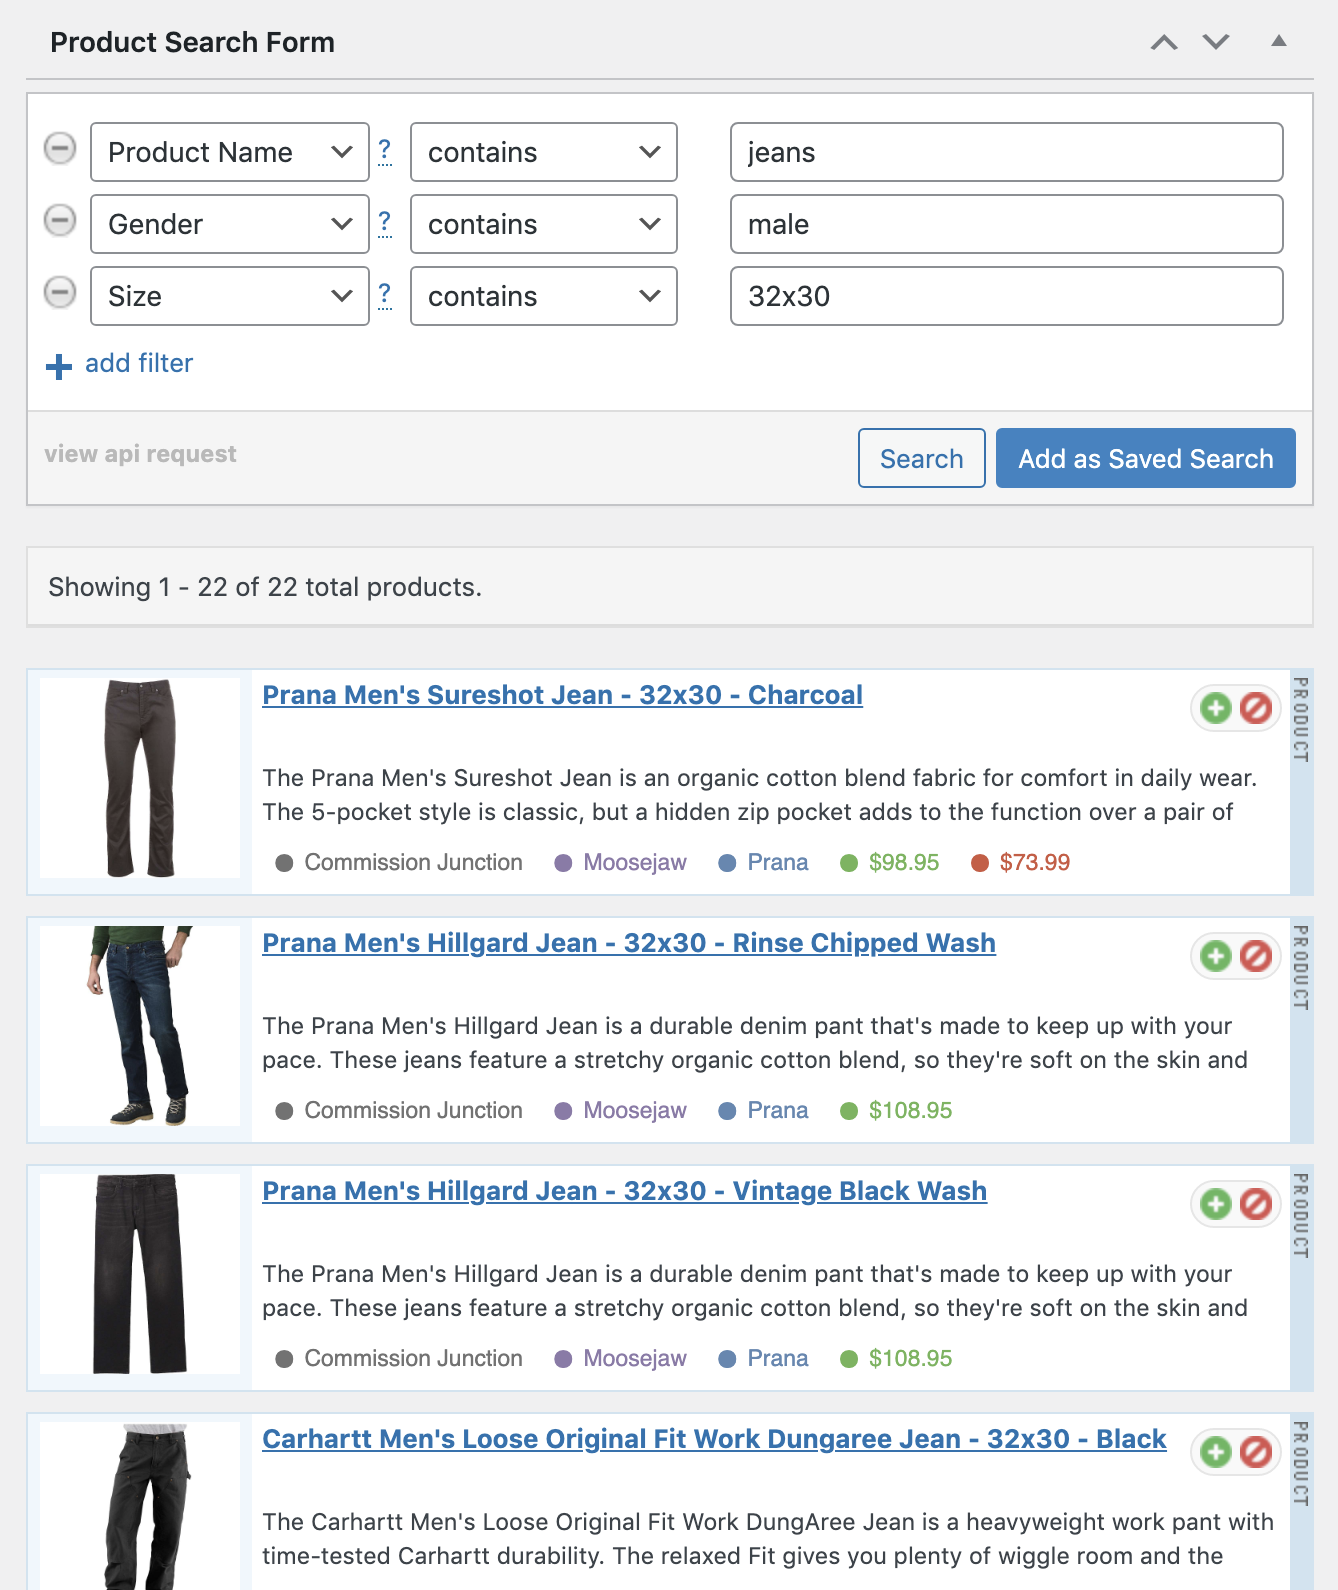
Task: Click the '32x30' value input
Action: point(1007,296)
